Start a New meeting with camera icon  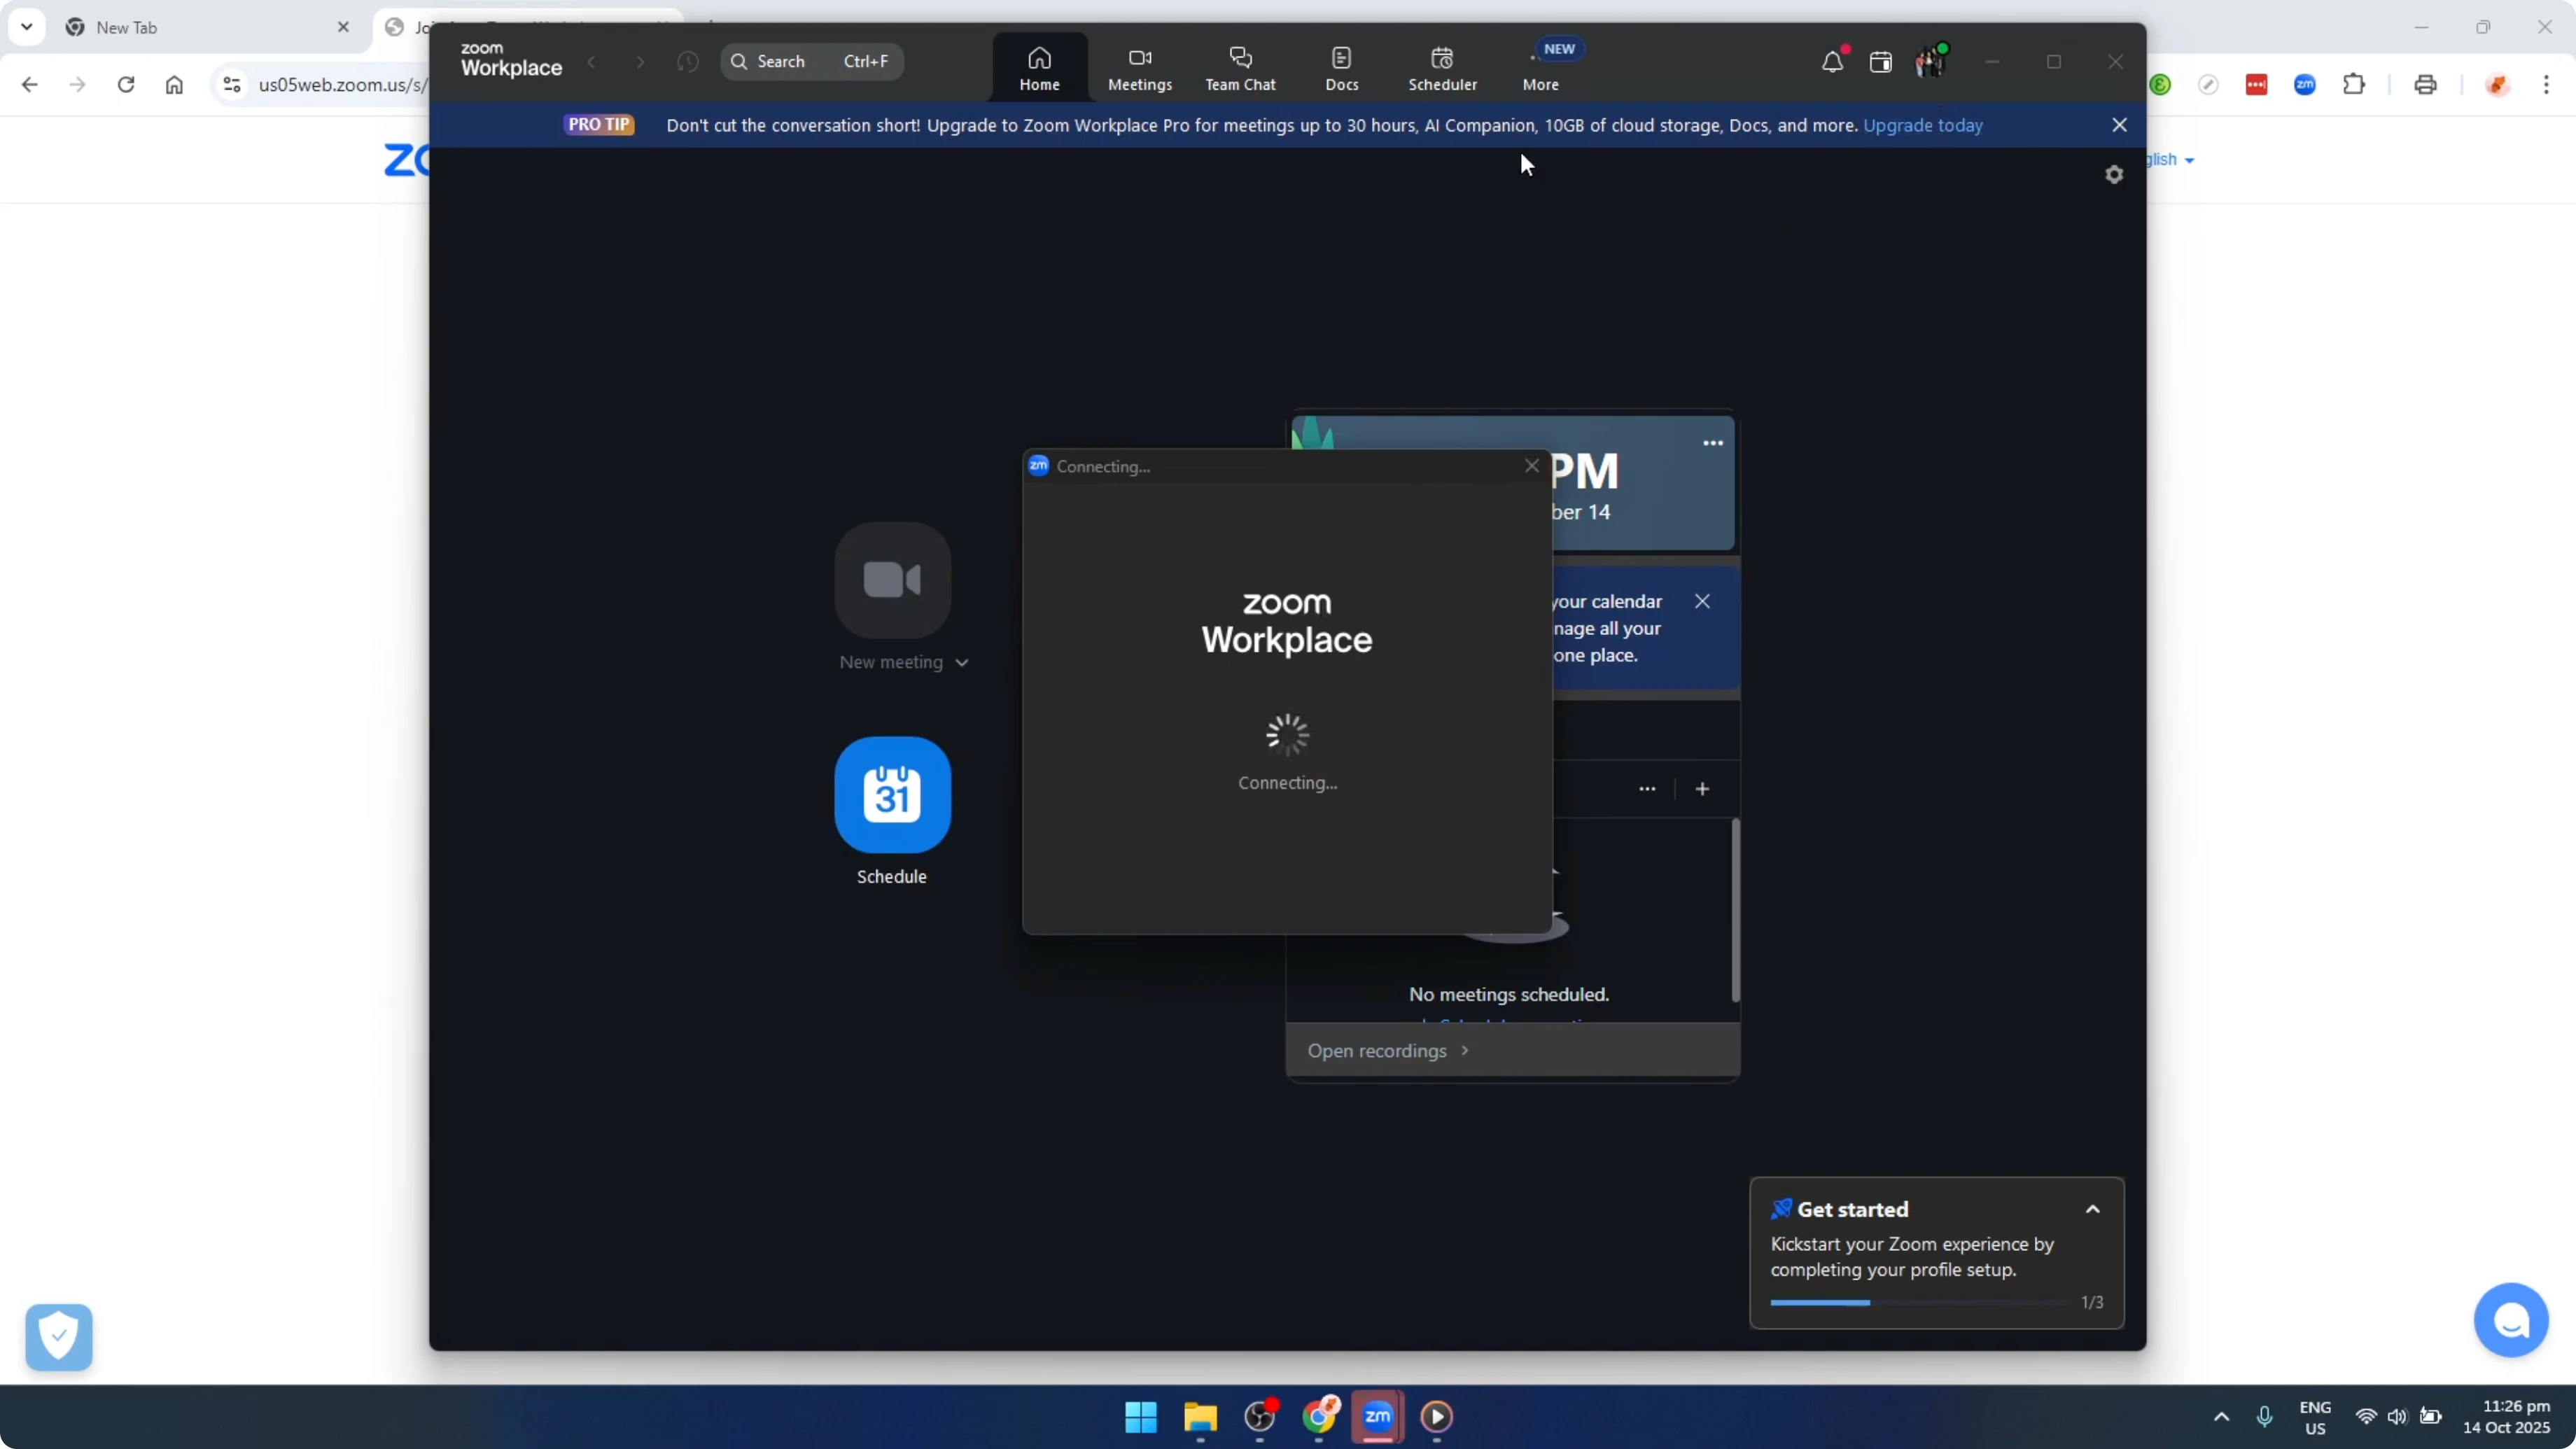(x=892, y=580)
